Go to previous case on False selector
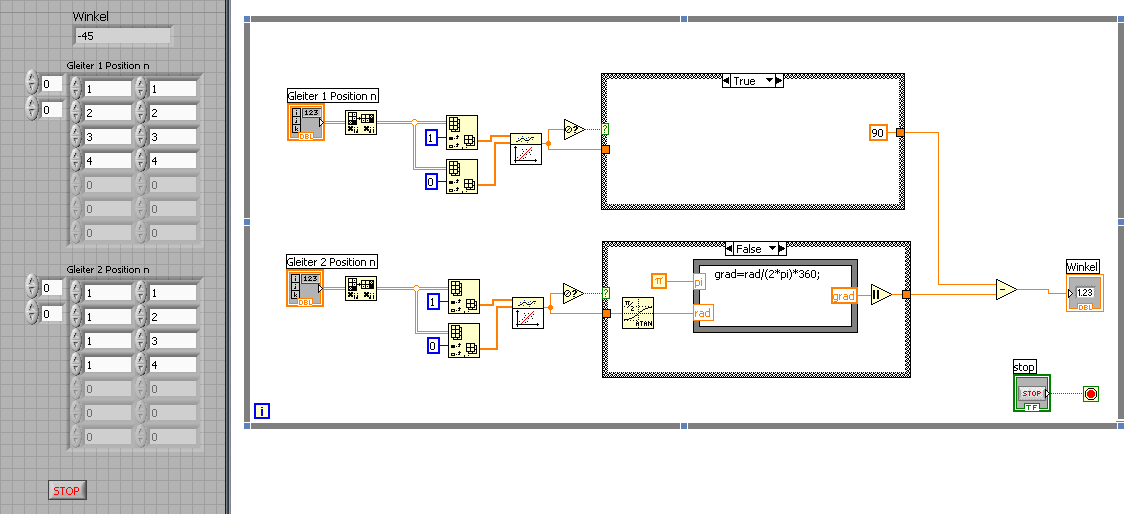 729,248
